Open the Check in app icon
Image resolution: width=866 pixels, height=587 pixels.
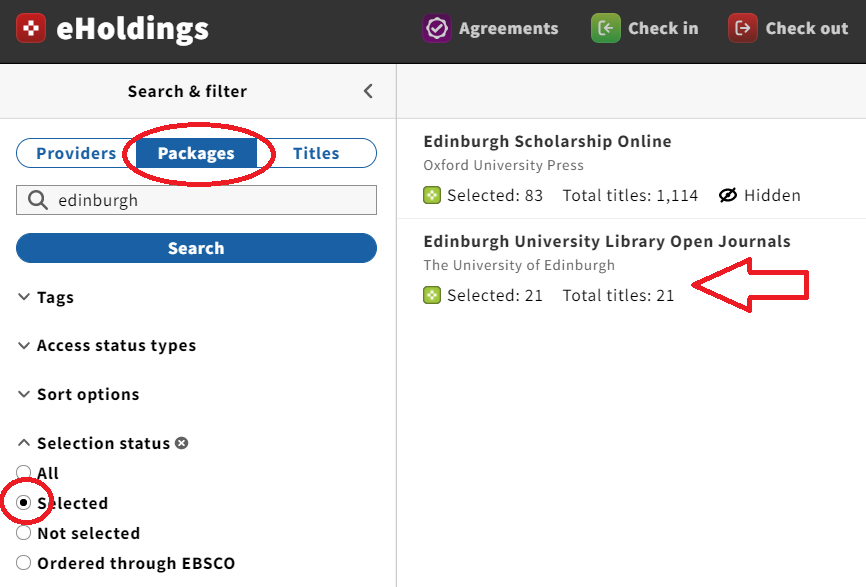(606, 28)
